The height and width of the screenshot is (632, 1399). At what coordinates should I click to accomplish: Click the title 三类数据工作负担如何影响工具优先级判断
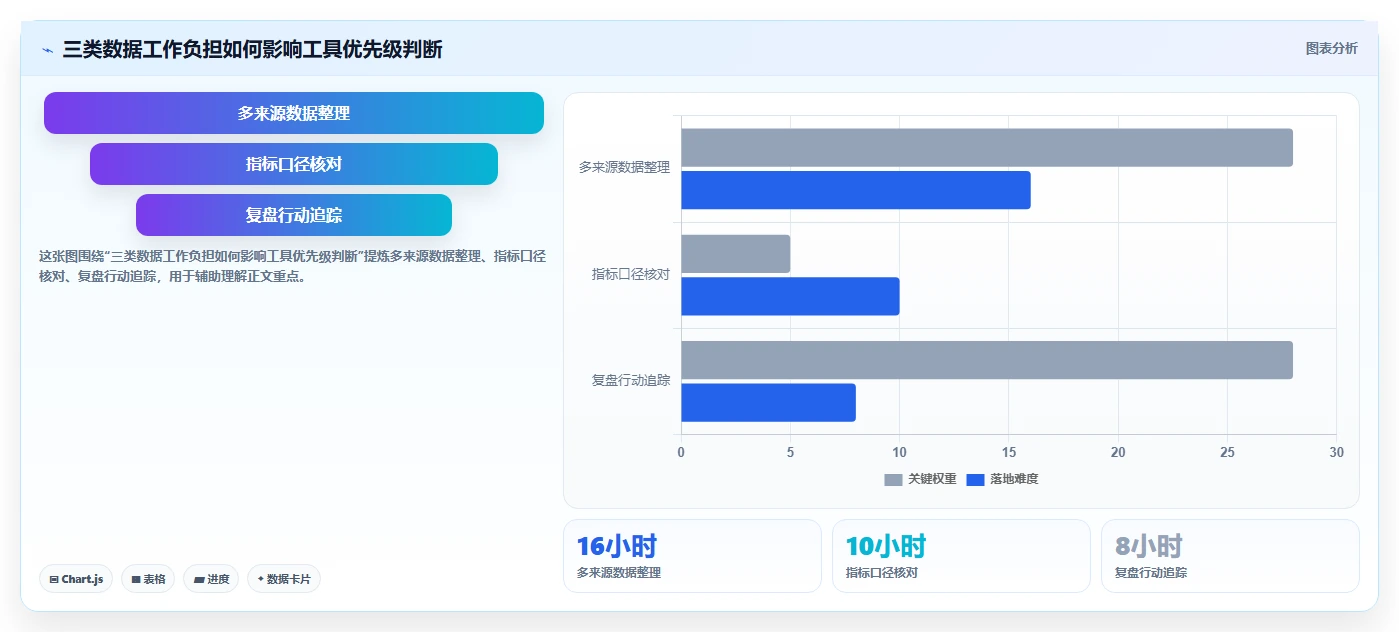252,49
